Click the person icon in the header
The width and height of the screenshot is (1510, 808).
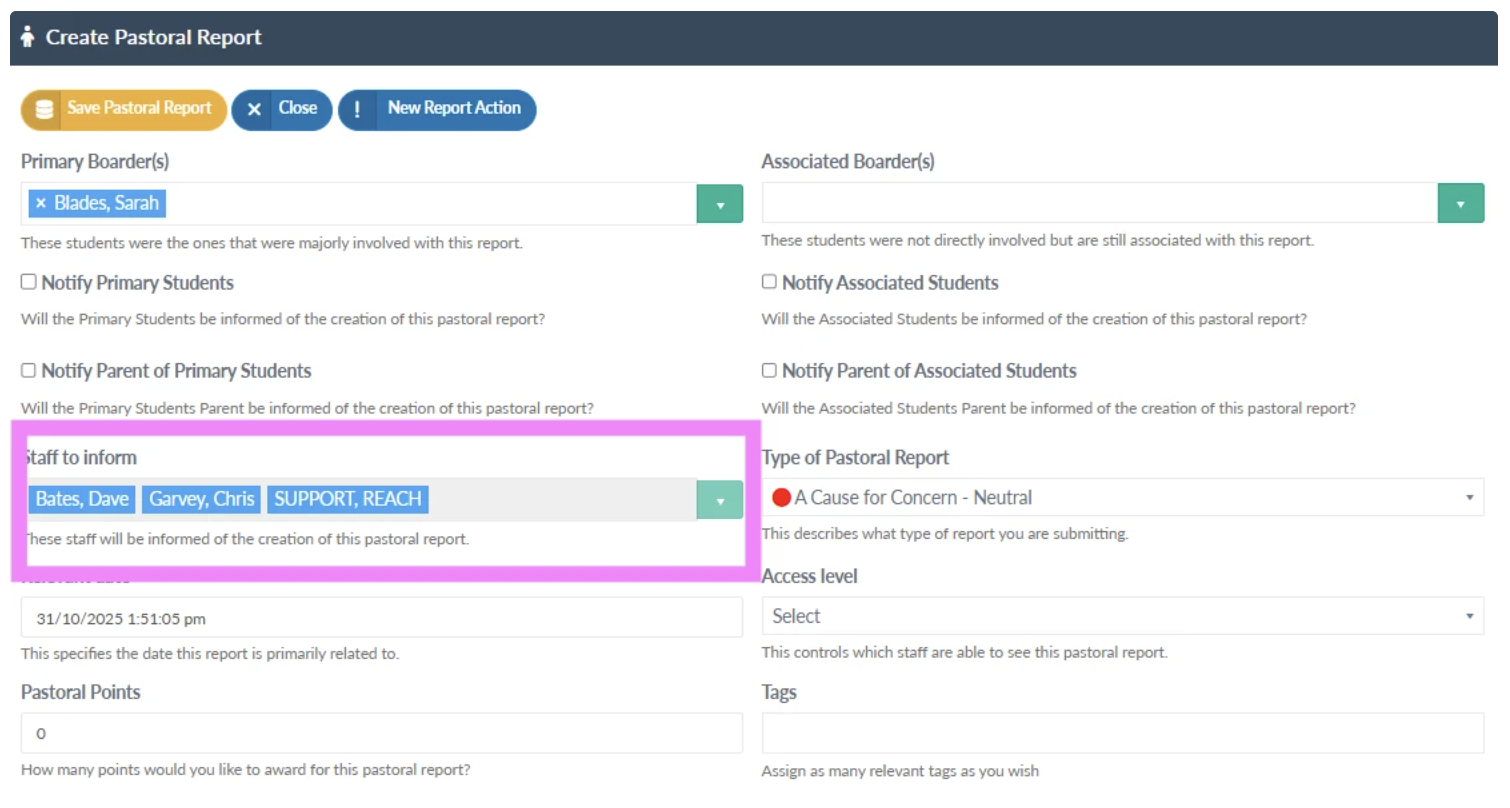tap(27, 37)
